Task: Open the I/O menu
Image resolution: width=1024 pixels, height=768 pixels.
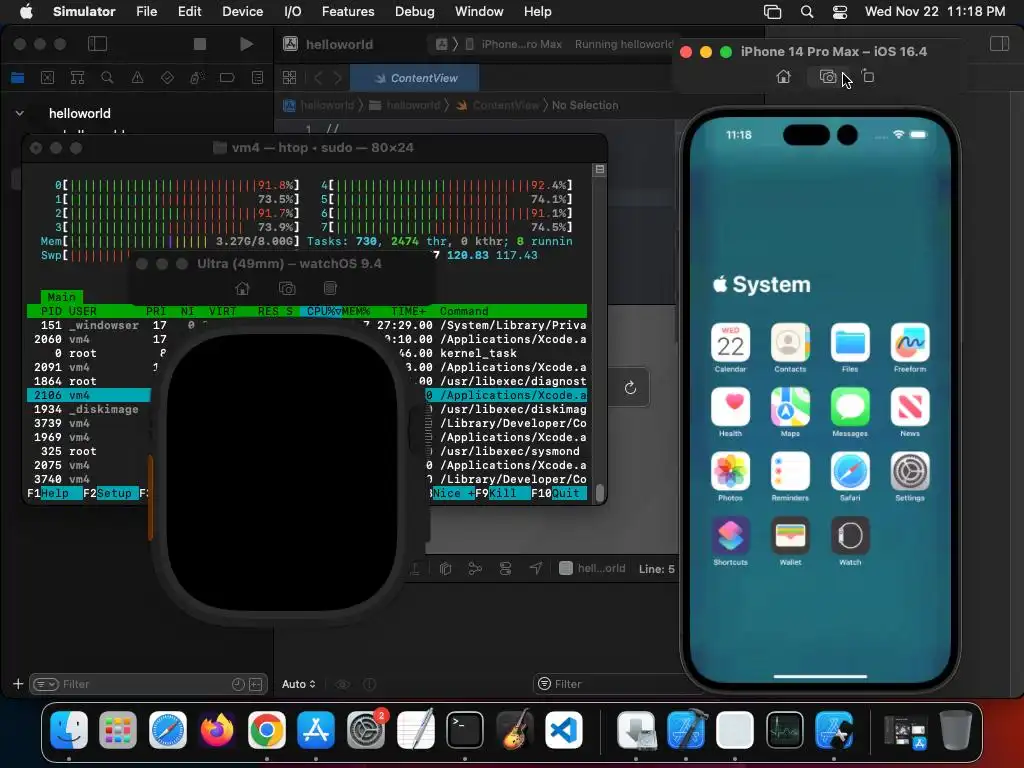Action: [293, 11]
